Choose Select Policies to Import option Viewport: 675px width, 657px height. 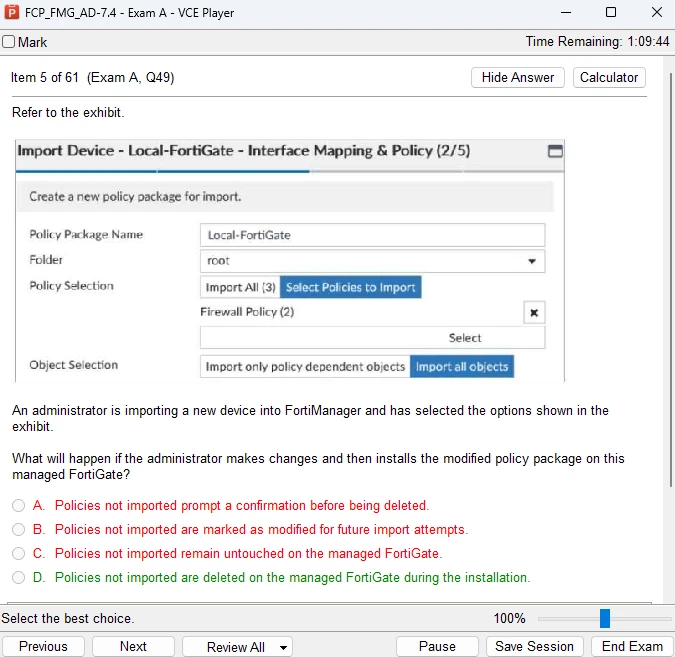coord(350,287)
